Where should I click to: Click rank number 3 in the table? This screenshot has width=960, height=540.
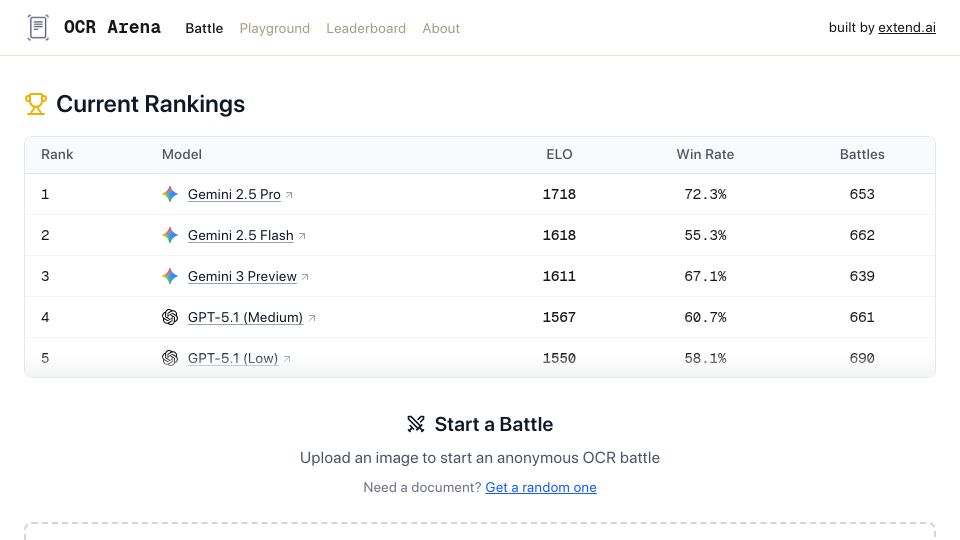pyautogui.click(x=45, y=276)
